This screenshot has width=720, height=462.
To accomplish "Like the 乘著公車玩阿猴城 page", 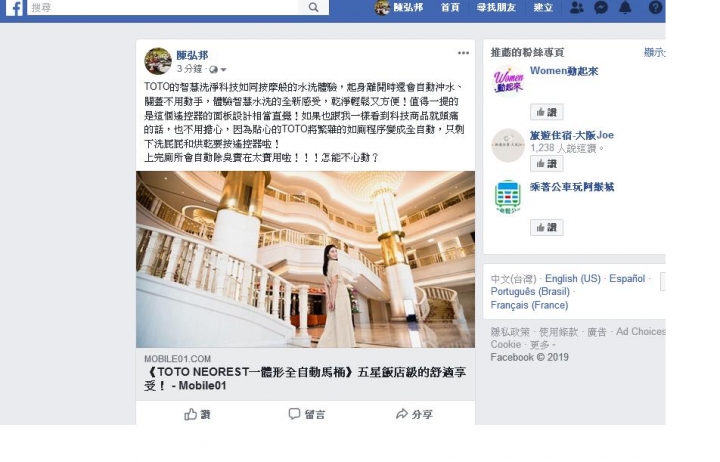I will tap(546, 227).
